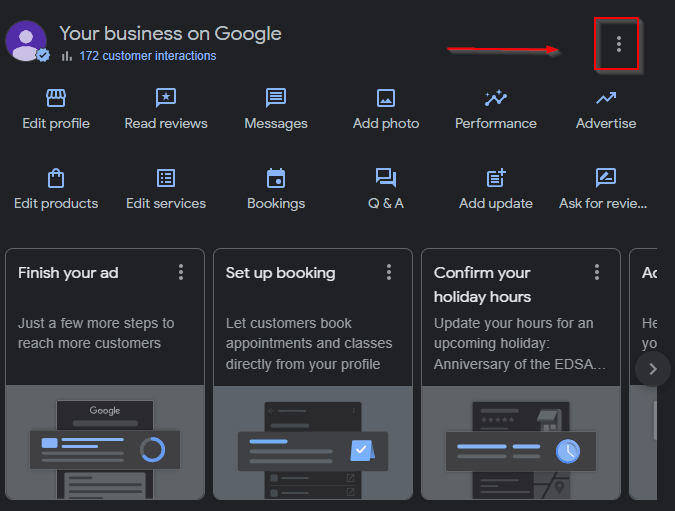Open options menu on Finish your ad card
The image size is (675, 511).
(x=181, y=272)
